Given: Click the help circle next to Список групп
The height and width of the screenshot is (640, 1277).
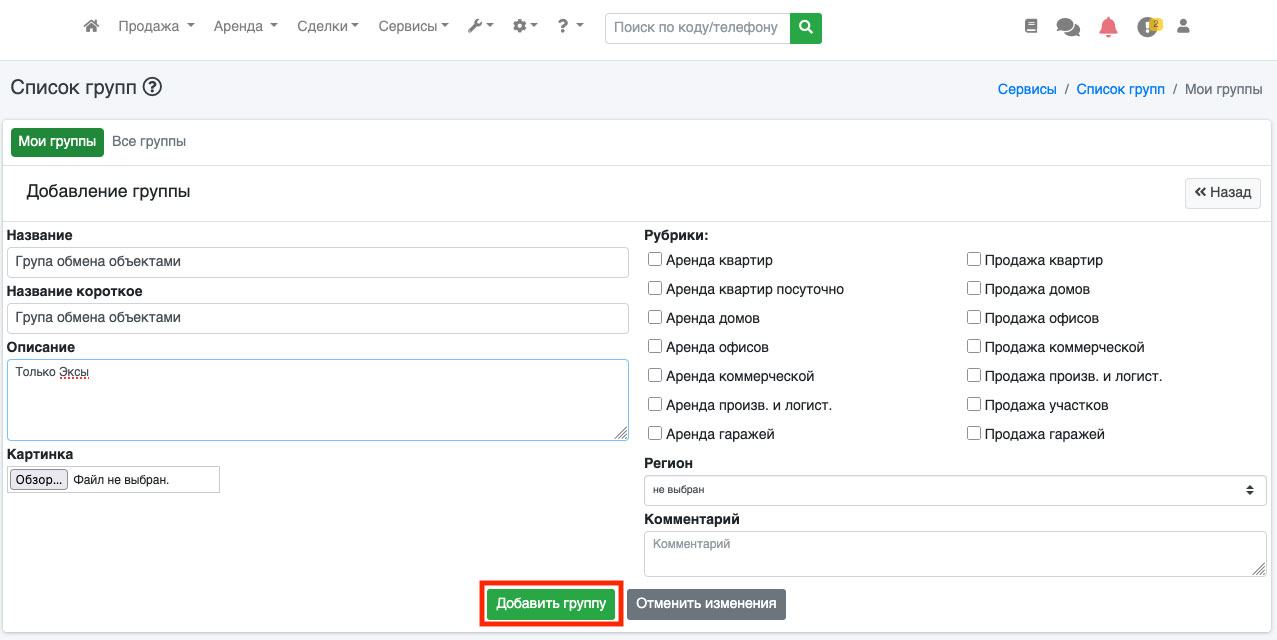Looking at the screenshot, I should coord(152,87).
